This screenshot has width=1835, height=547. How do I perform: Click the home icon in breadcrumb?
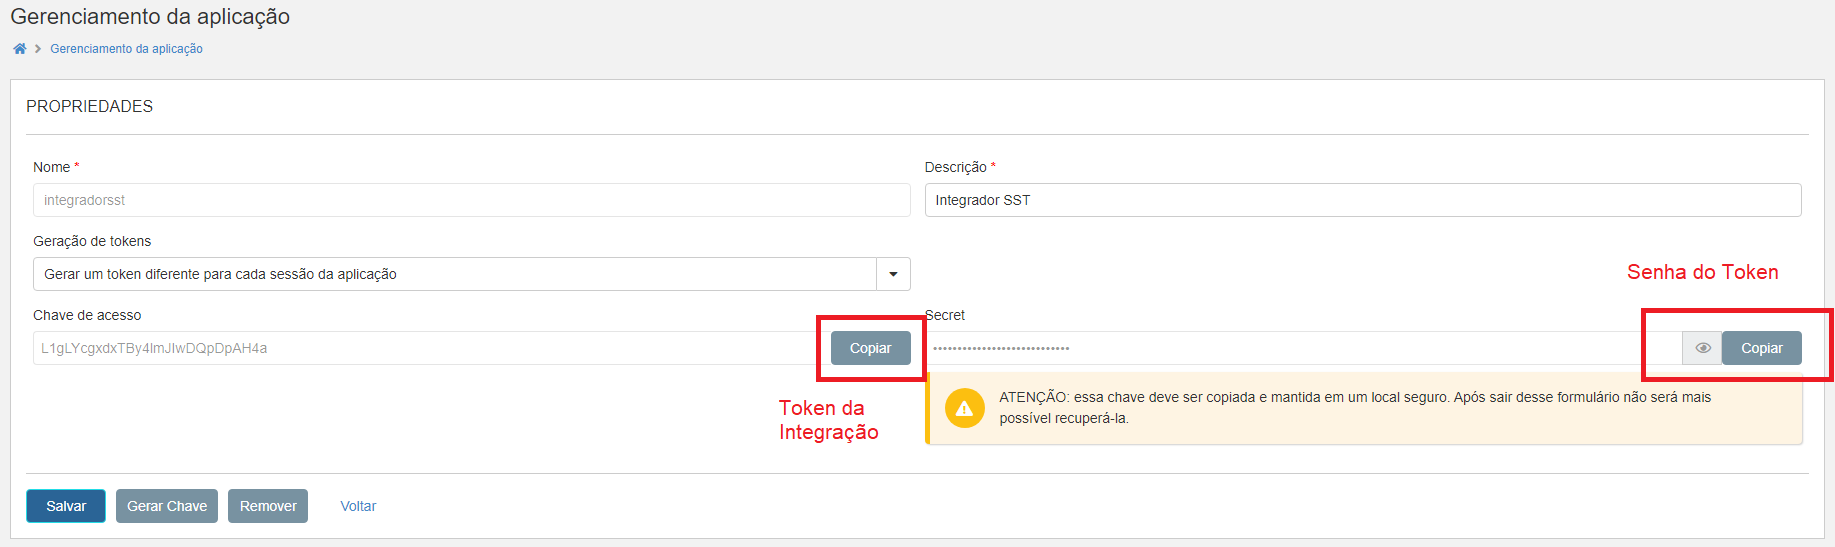tap(19, 49)
